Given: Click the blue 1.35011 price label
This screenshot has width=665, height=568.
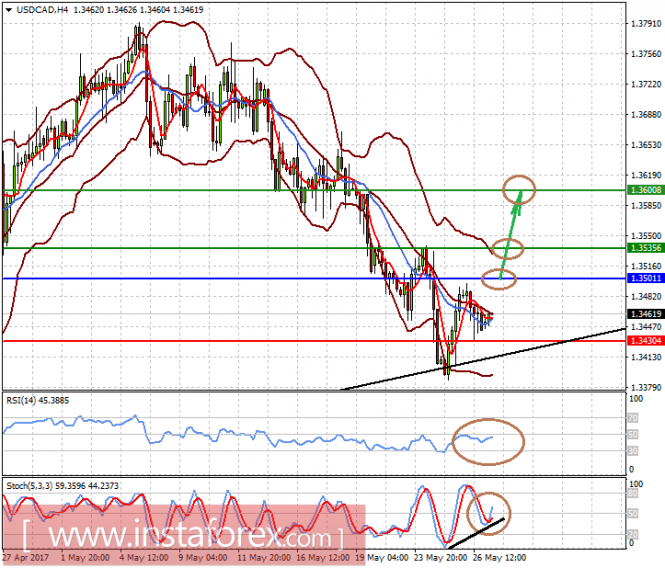Looking at the screenshot, I should coord(645,278).
